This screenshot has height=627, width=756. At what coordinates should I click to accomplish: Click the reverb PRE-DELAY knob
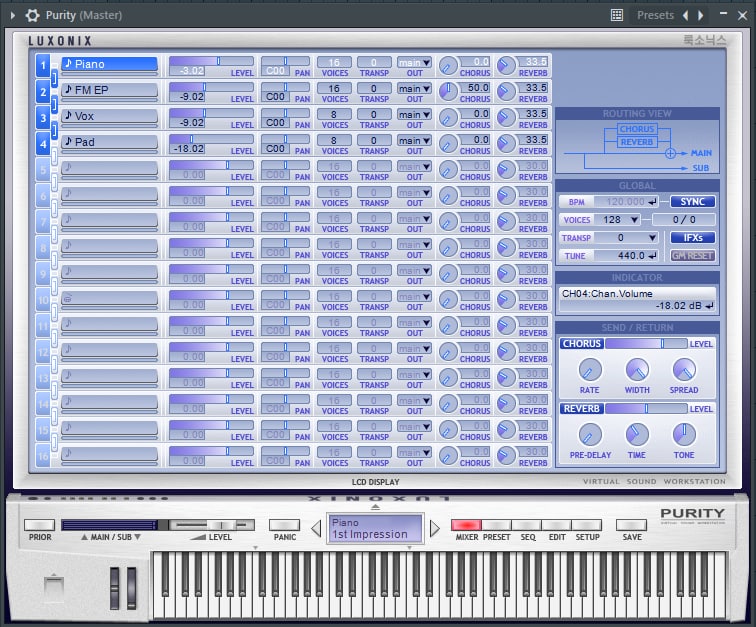coord(590,435)
